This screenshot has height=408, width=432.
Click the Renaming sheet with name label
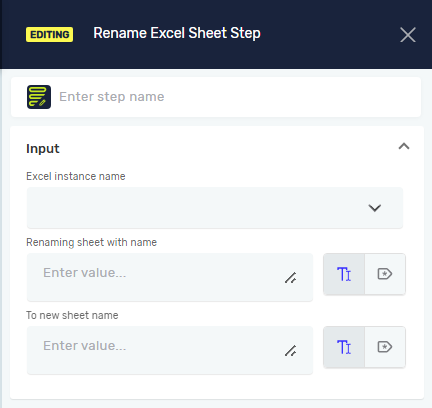point(91,242)
